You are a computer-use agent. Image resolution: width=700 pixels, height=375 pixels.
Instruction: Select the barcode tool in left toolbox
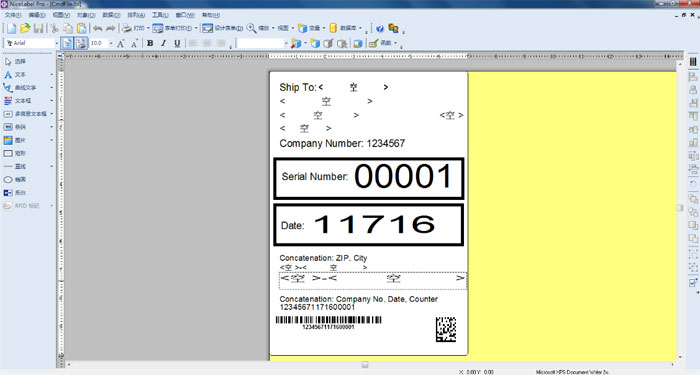click(15, 127)
